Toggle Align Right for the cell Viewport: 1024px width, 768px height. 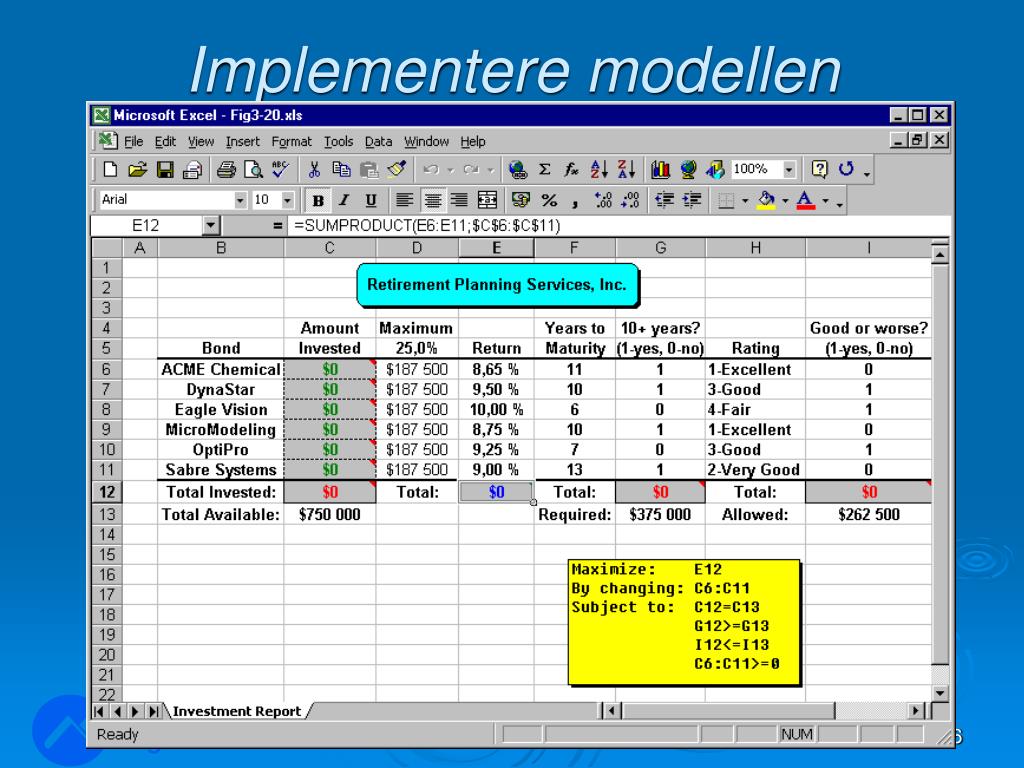459,200
